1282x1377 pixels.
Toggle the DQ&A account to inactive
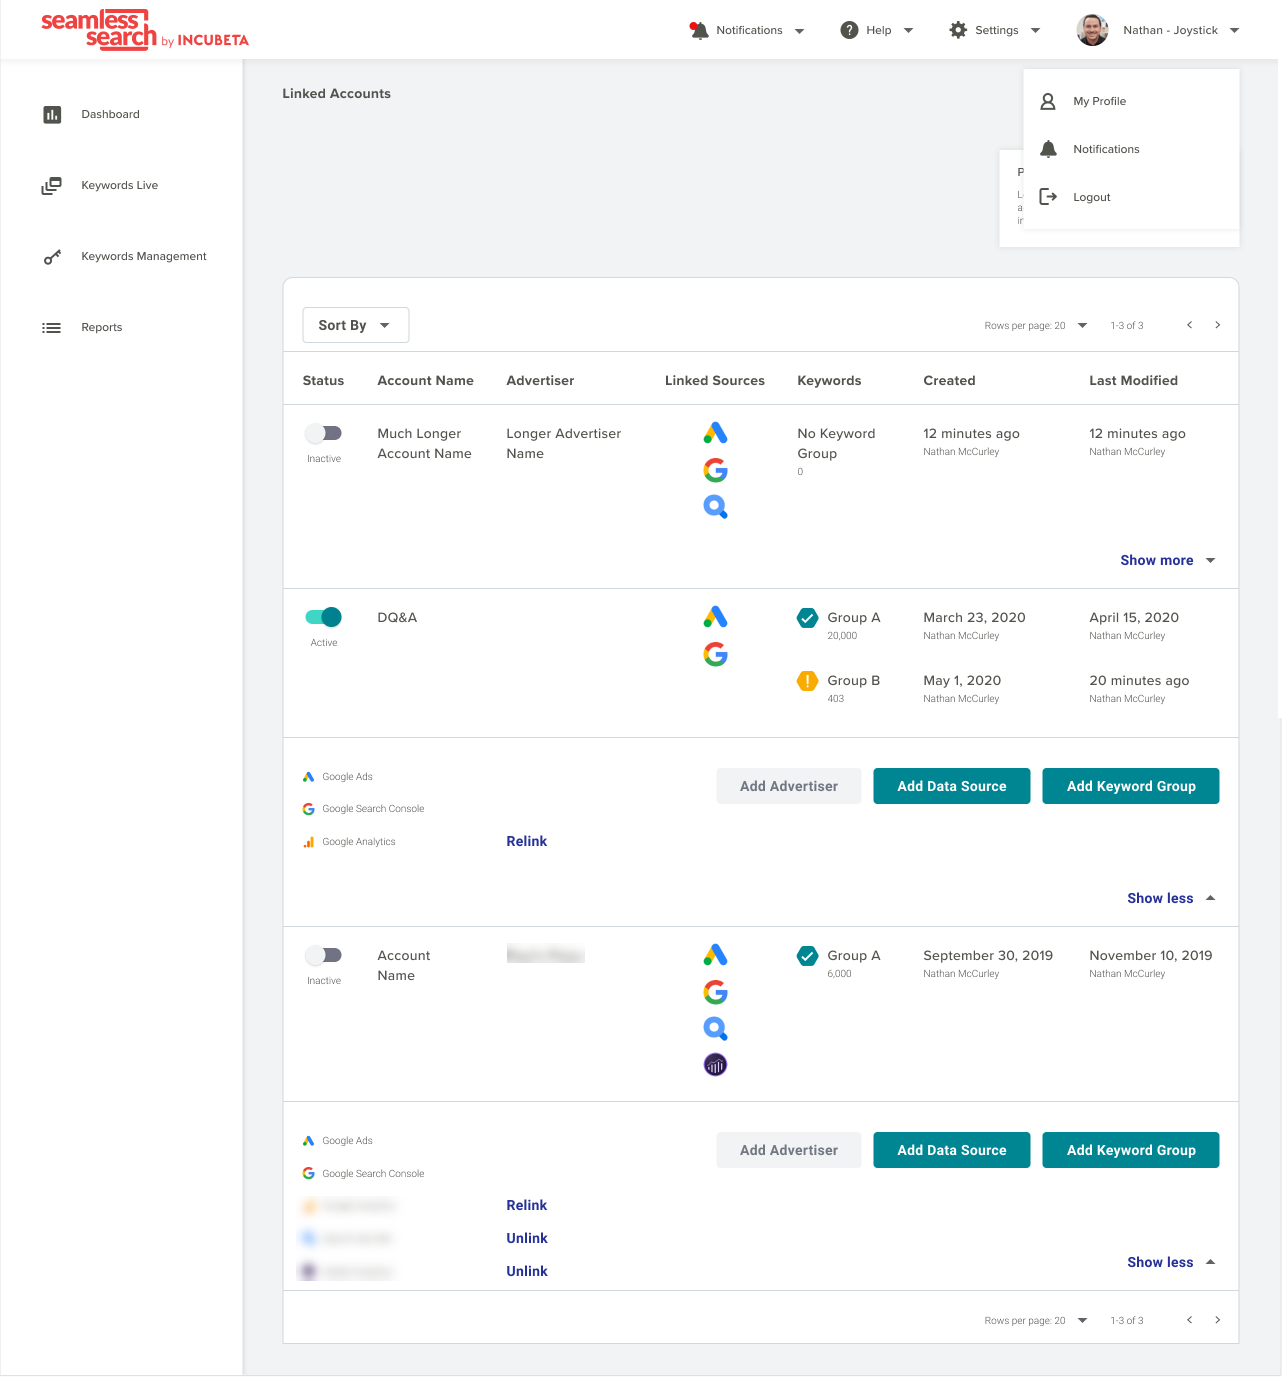[x=323, y=617]
